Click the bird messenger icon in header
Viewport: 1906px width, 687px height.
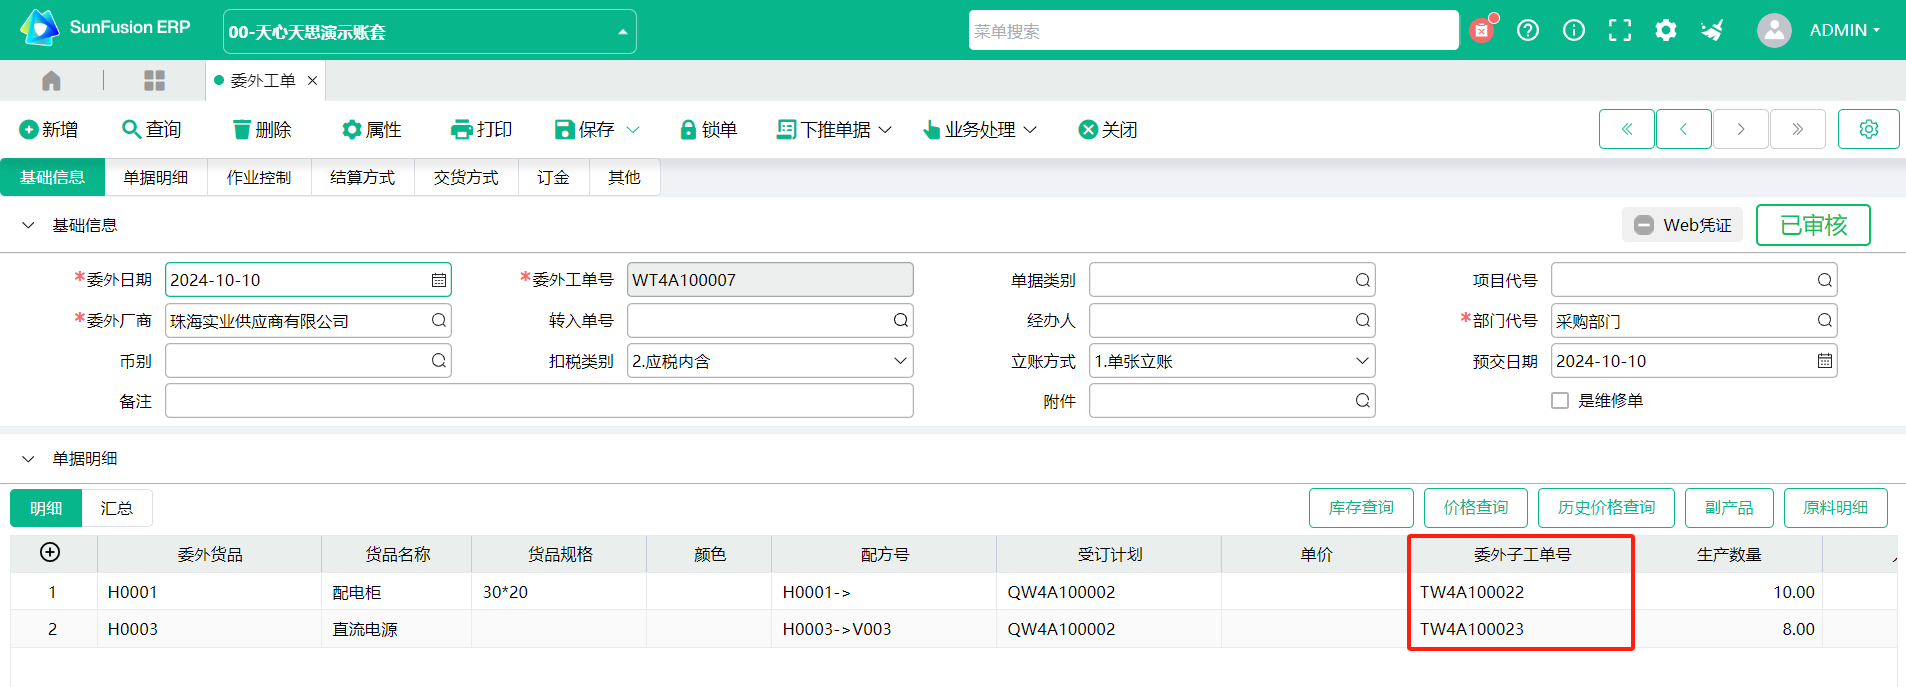point(1712,30)
